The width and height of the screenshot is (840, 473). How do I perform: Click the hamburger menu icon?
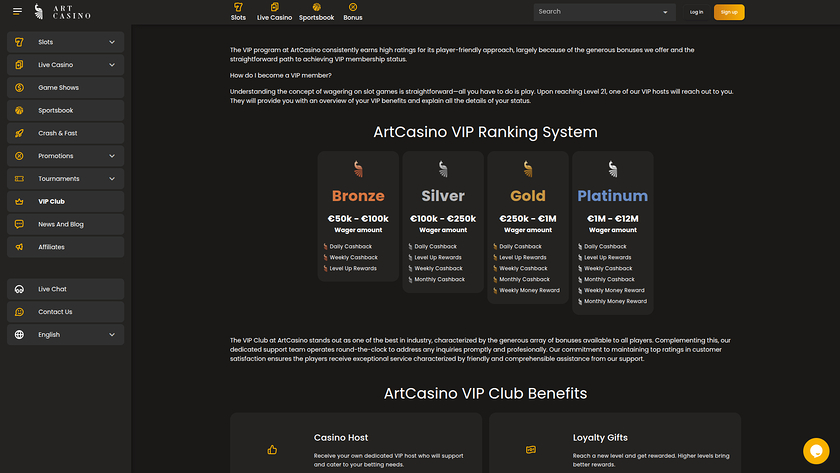(x=17, y=12)
